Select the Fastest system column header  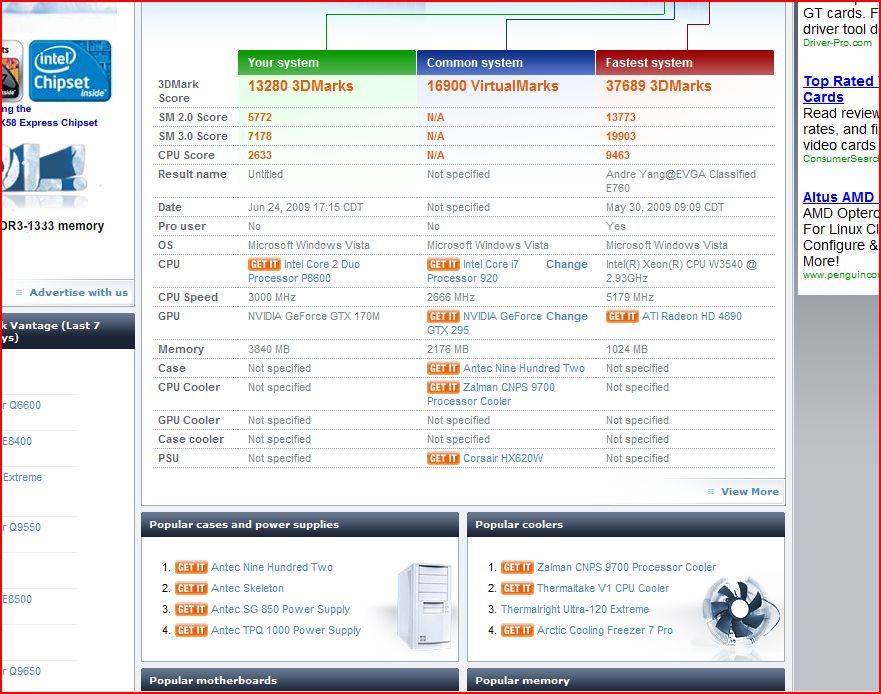tap(684, 62)
